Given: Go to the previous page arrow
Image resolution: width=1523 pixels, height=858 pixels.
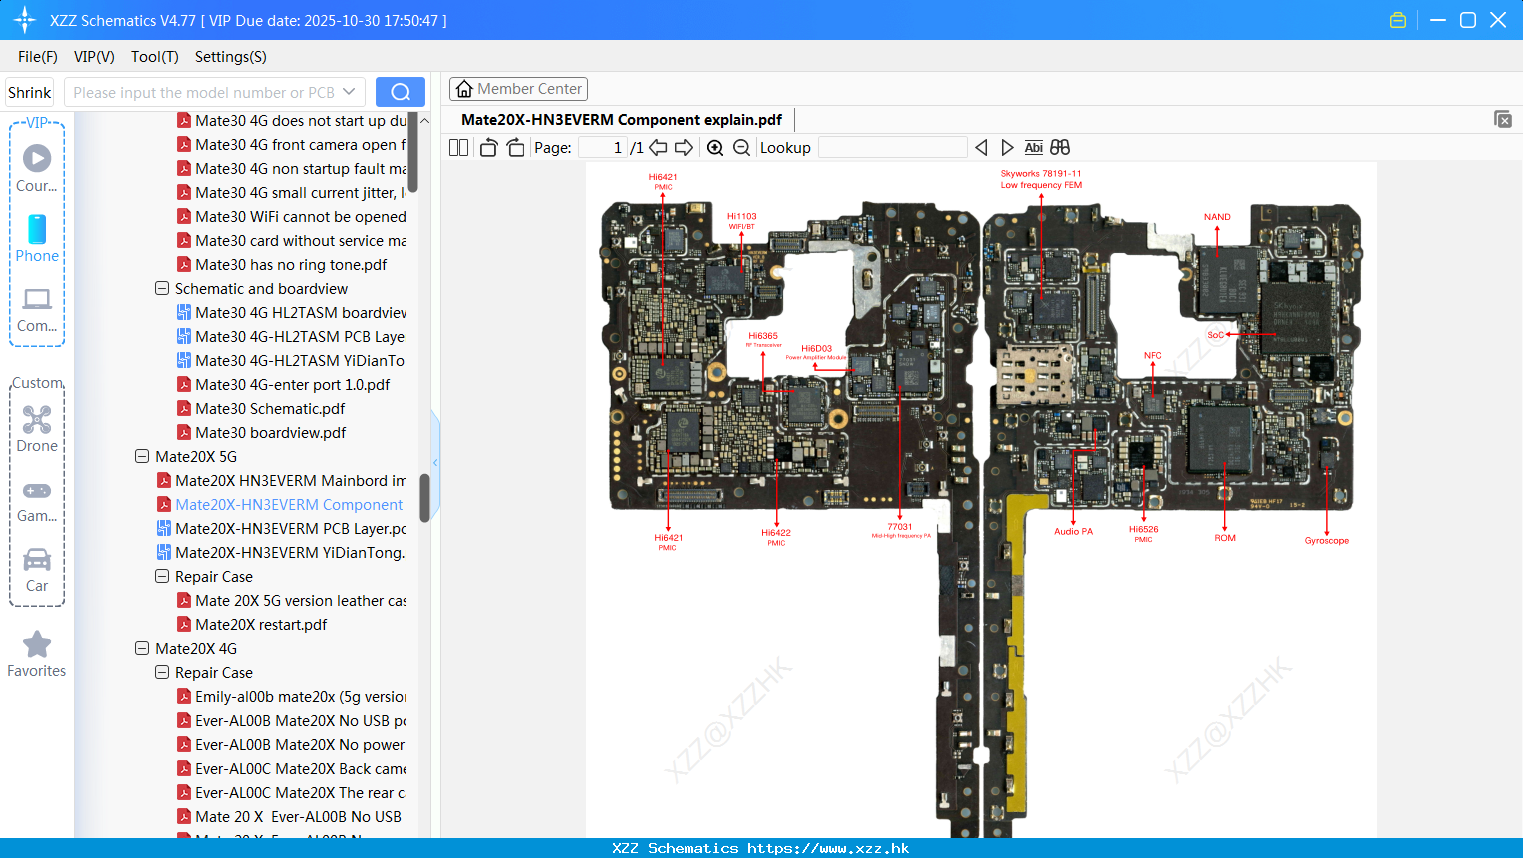Looking at the screenshot, I should pyautogui.click(x=658, y=148).
